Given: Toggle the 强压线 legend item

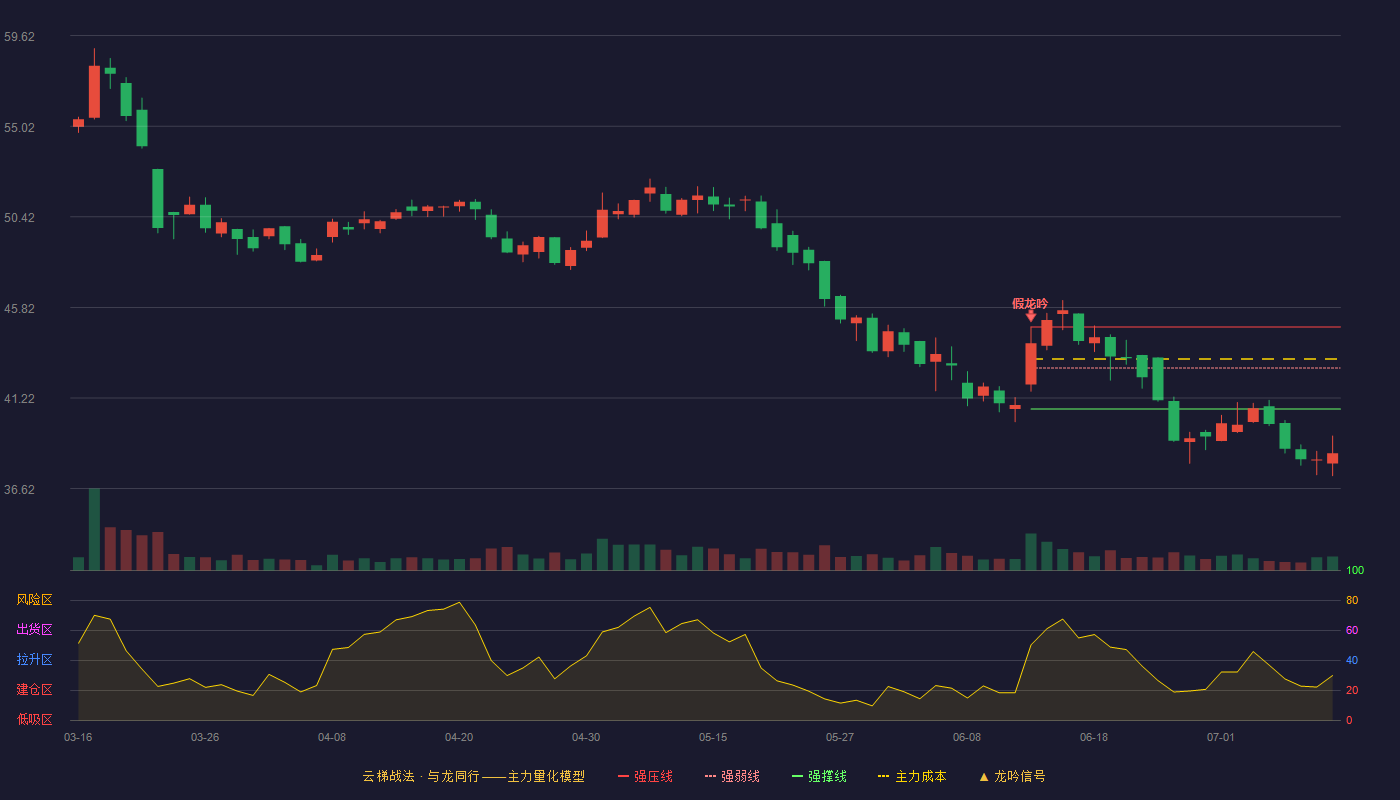Looking at the screenshot, I should coord(645,776).
